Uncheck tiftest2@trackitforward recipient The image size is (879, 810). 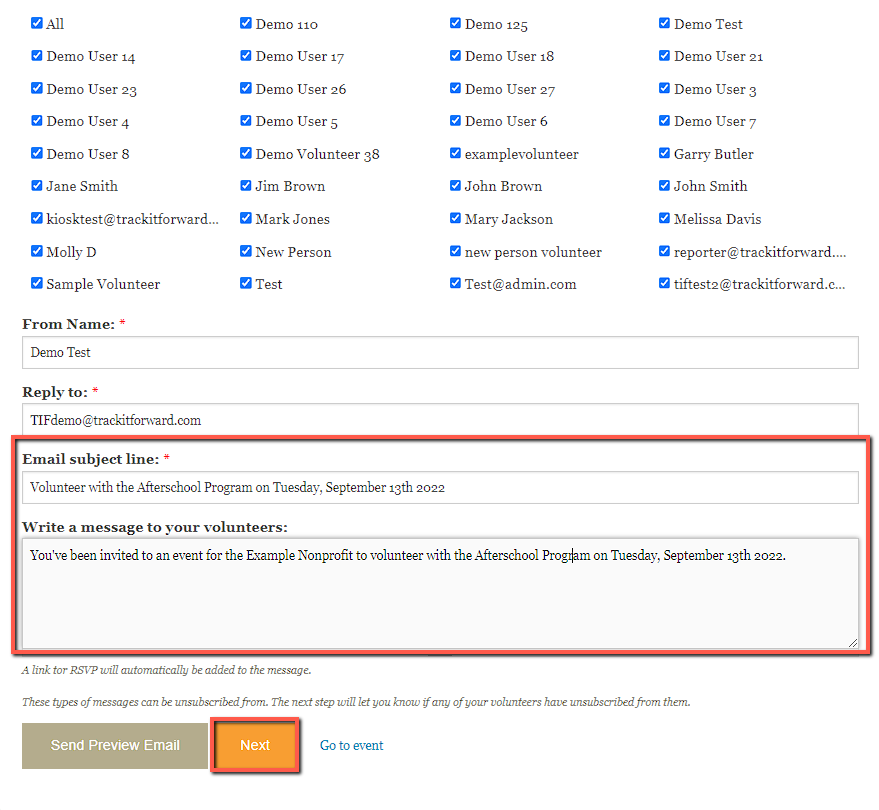(x=664, y=283)
